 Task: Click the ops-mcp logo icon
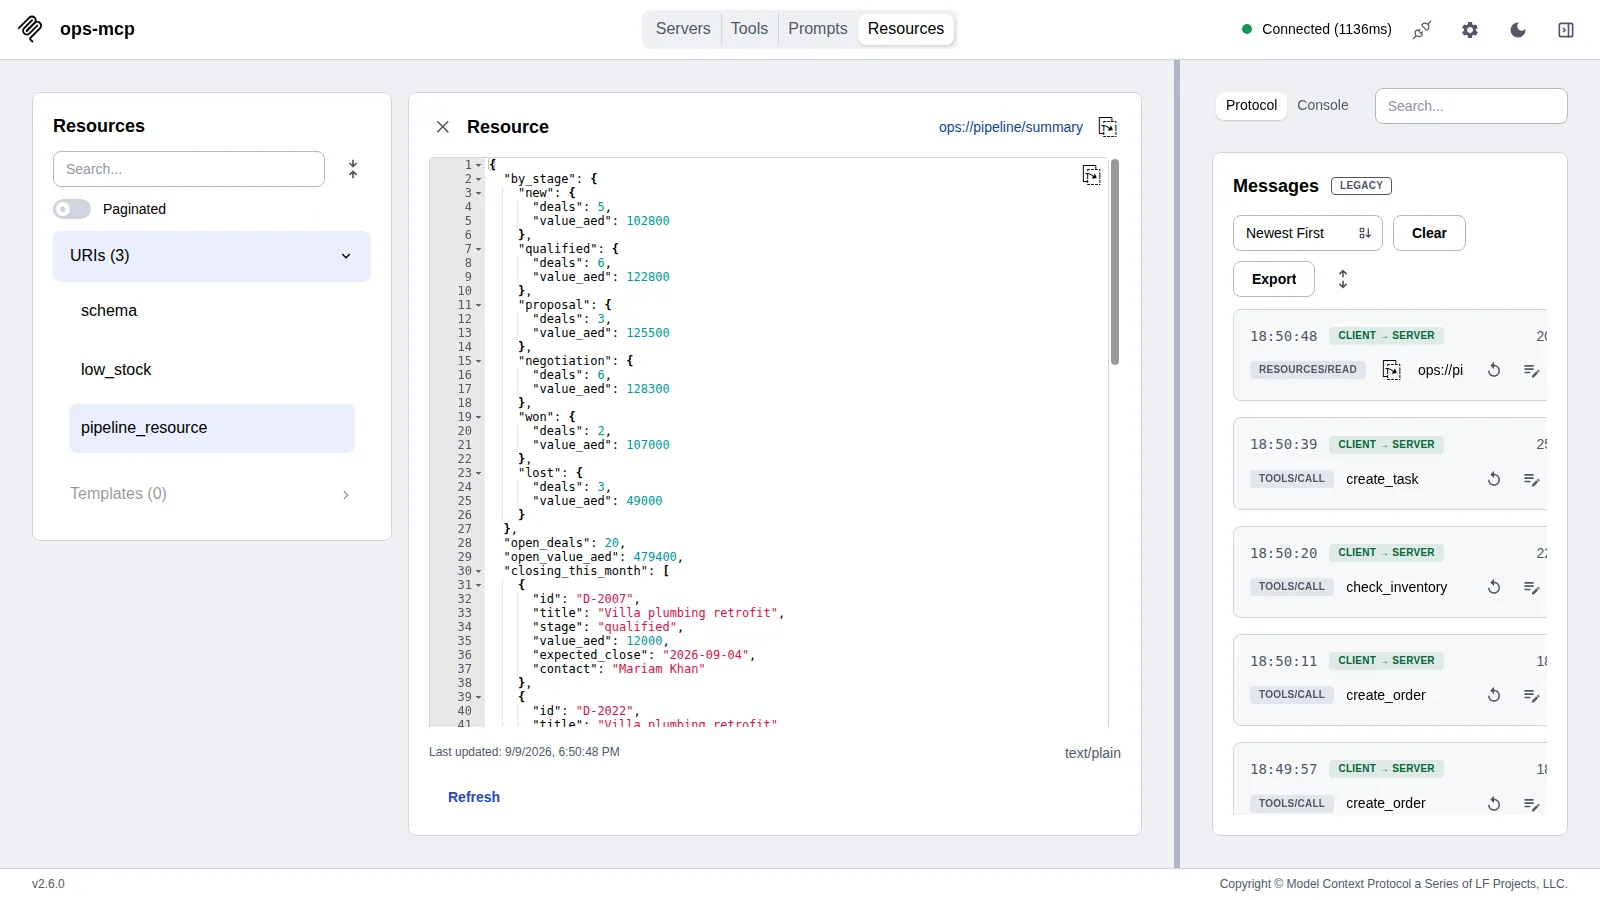[31, 29]
